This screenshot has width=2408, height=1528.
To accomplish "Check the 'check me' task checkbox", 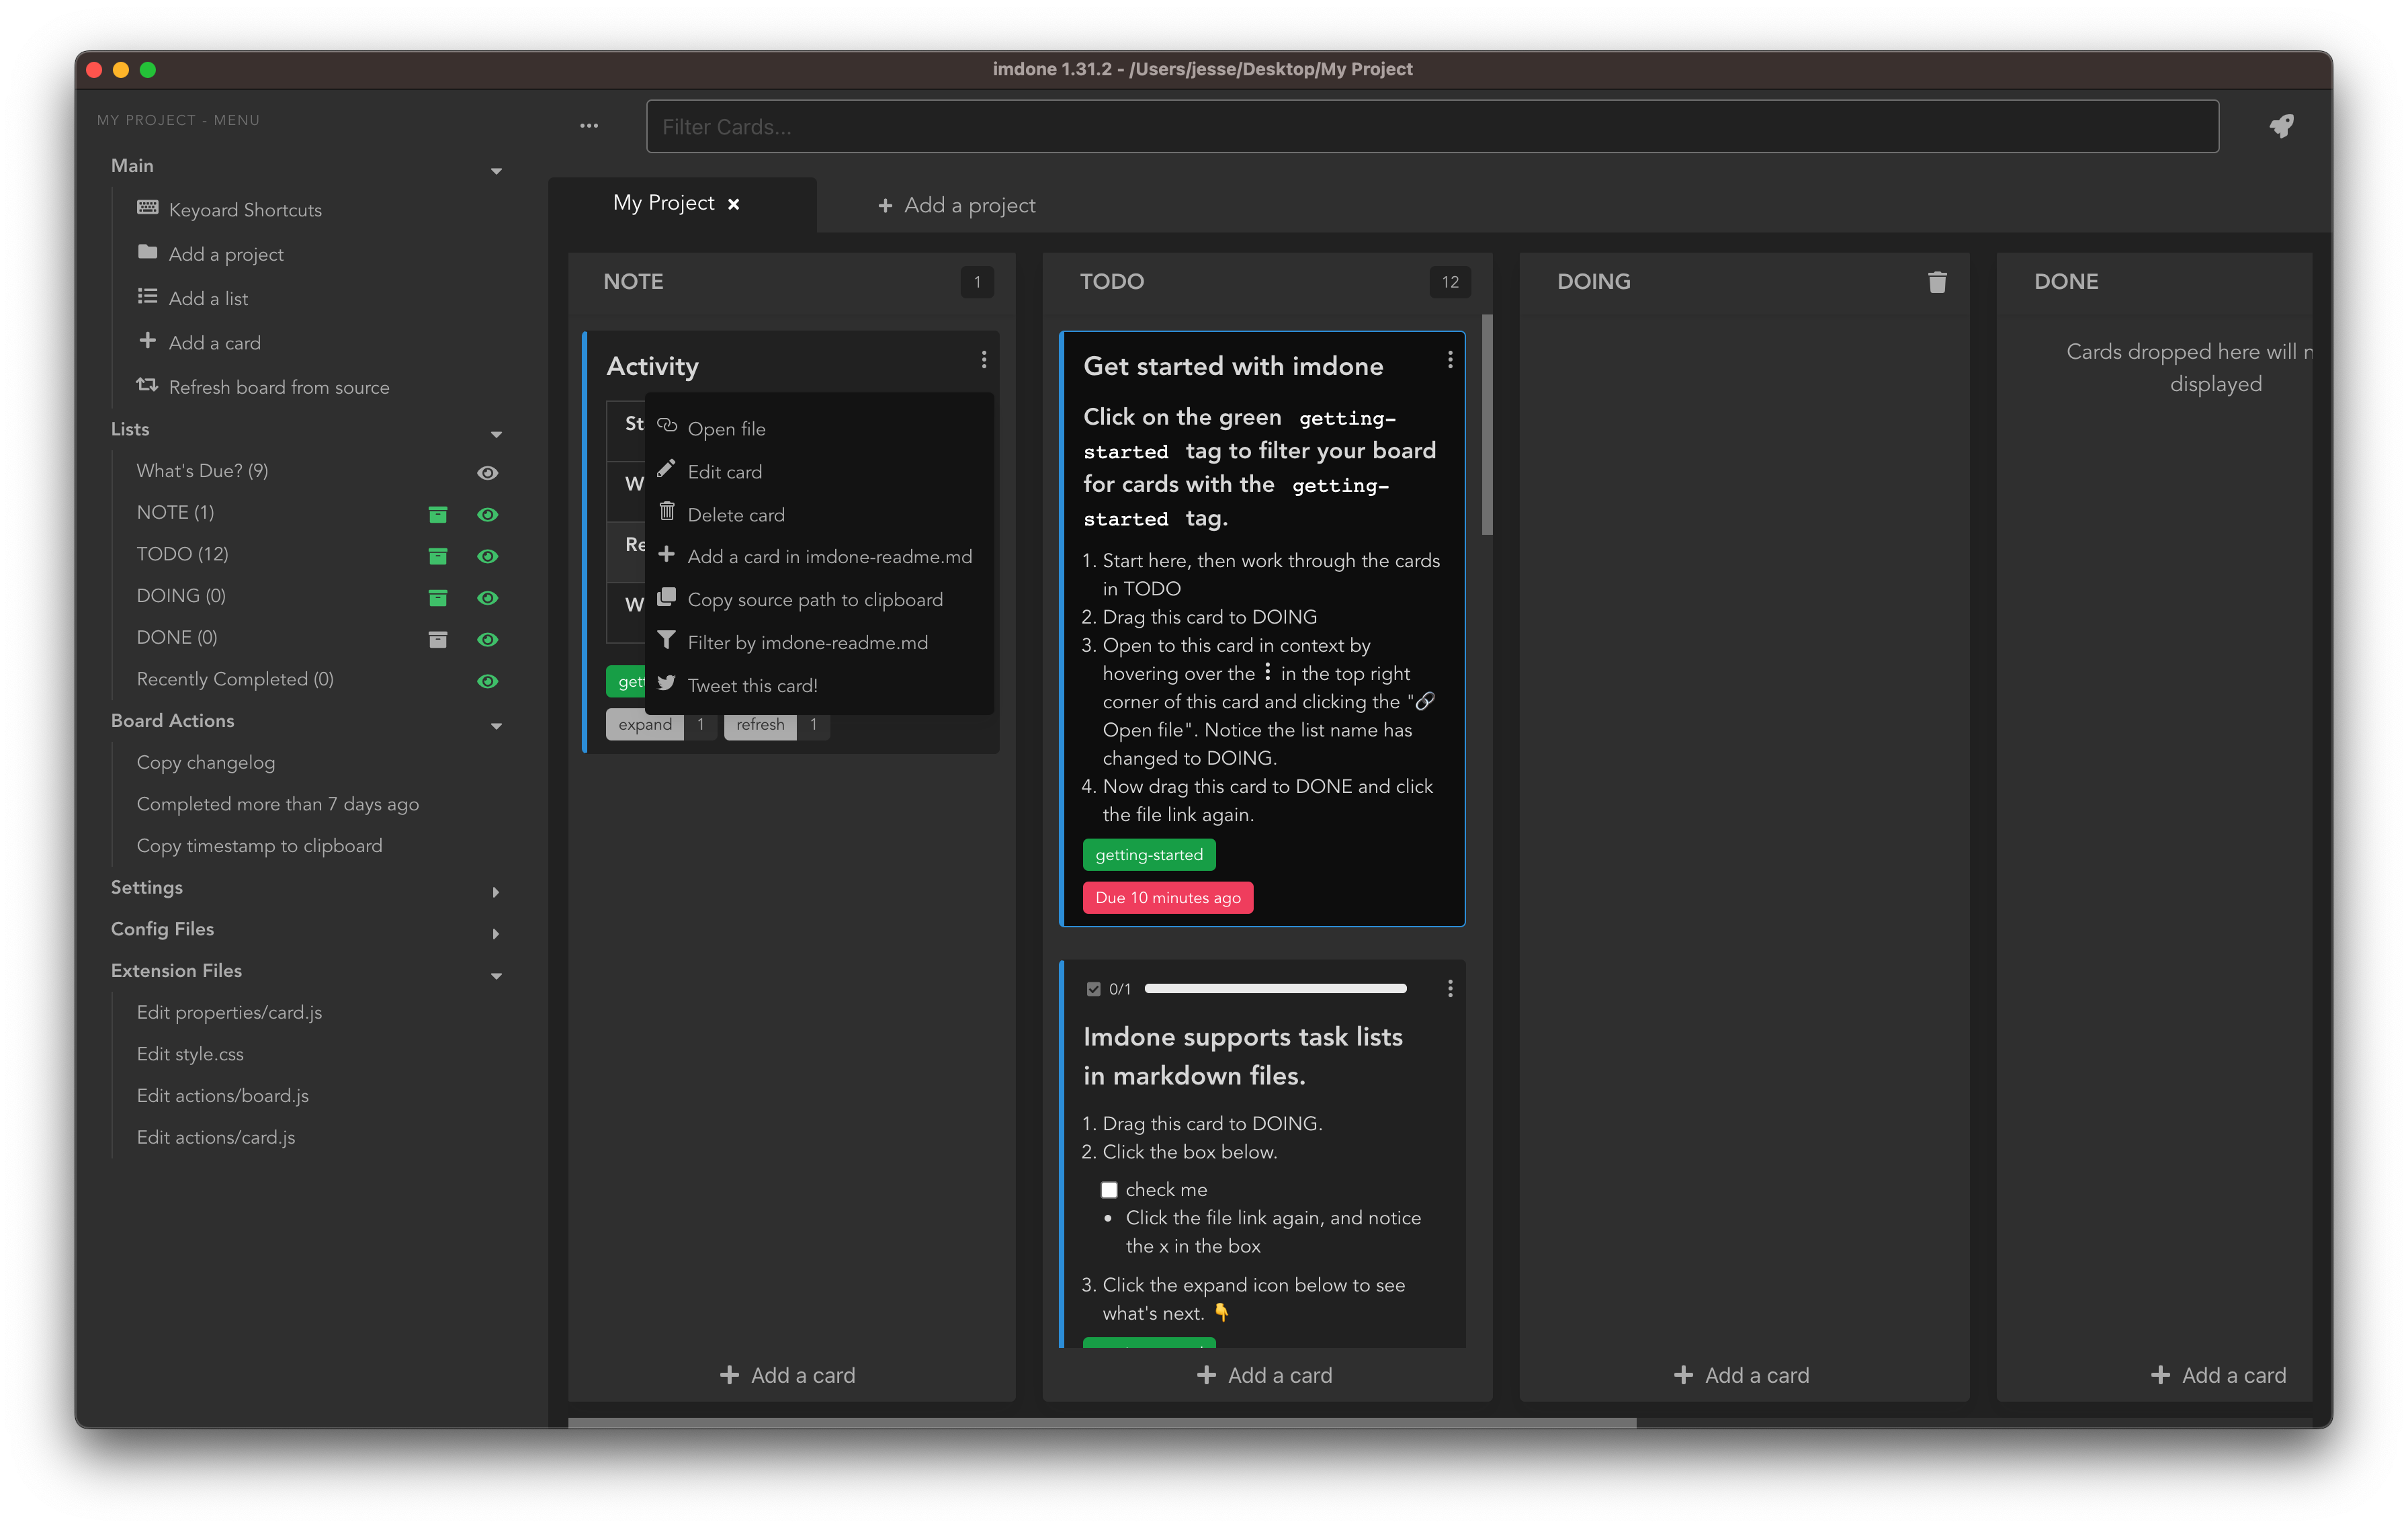I will point(1109,1190).
